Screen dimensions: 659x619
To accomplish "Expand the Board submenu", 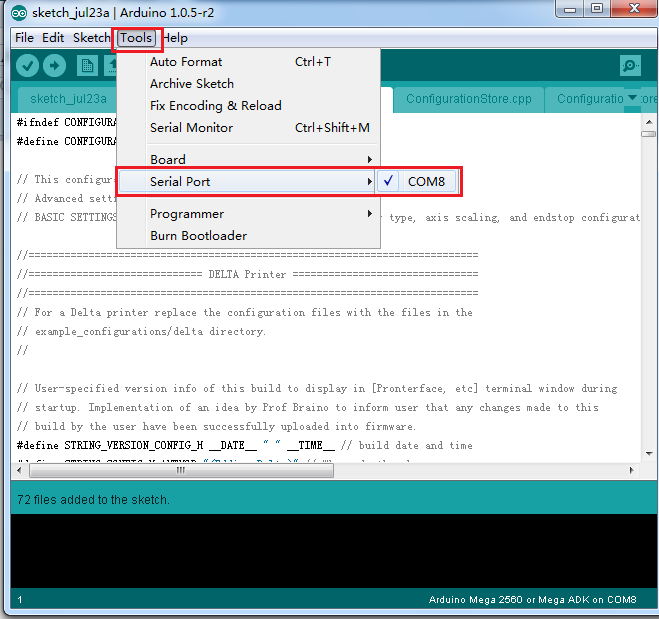I will pyautogui.click(x=248, y=160).
